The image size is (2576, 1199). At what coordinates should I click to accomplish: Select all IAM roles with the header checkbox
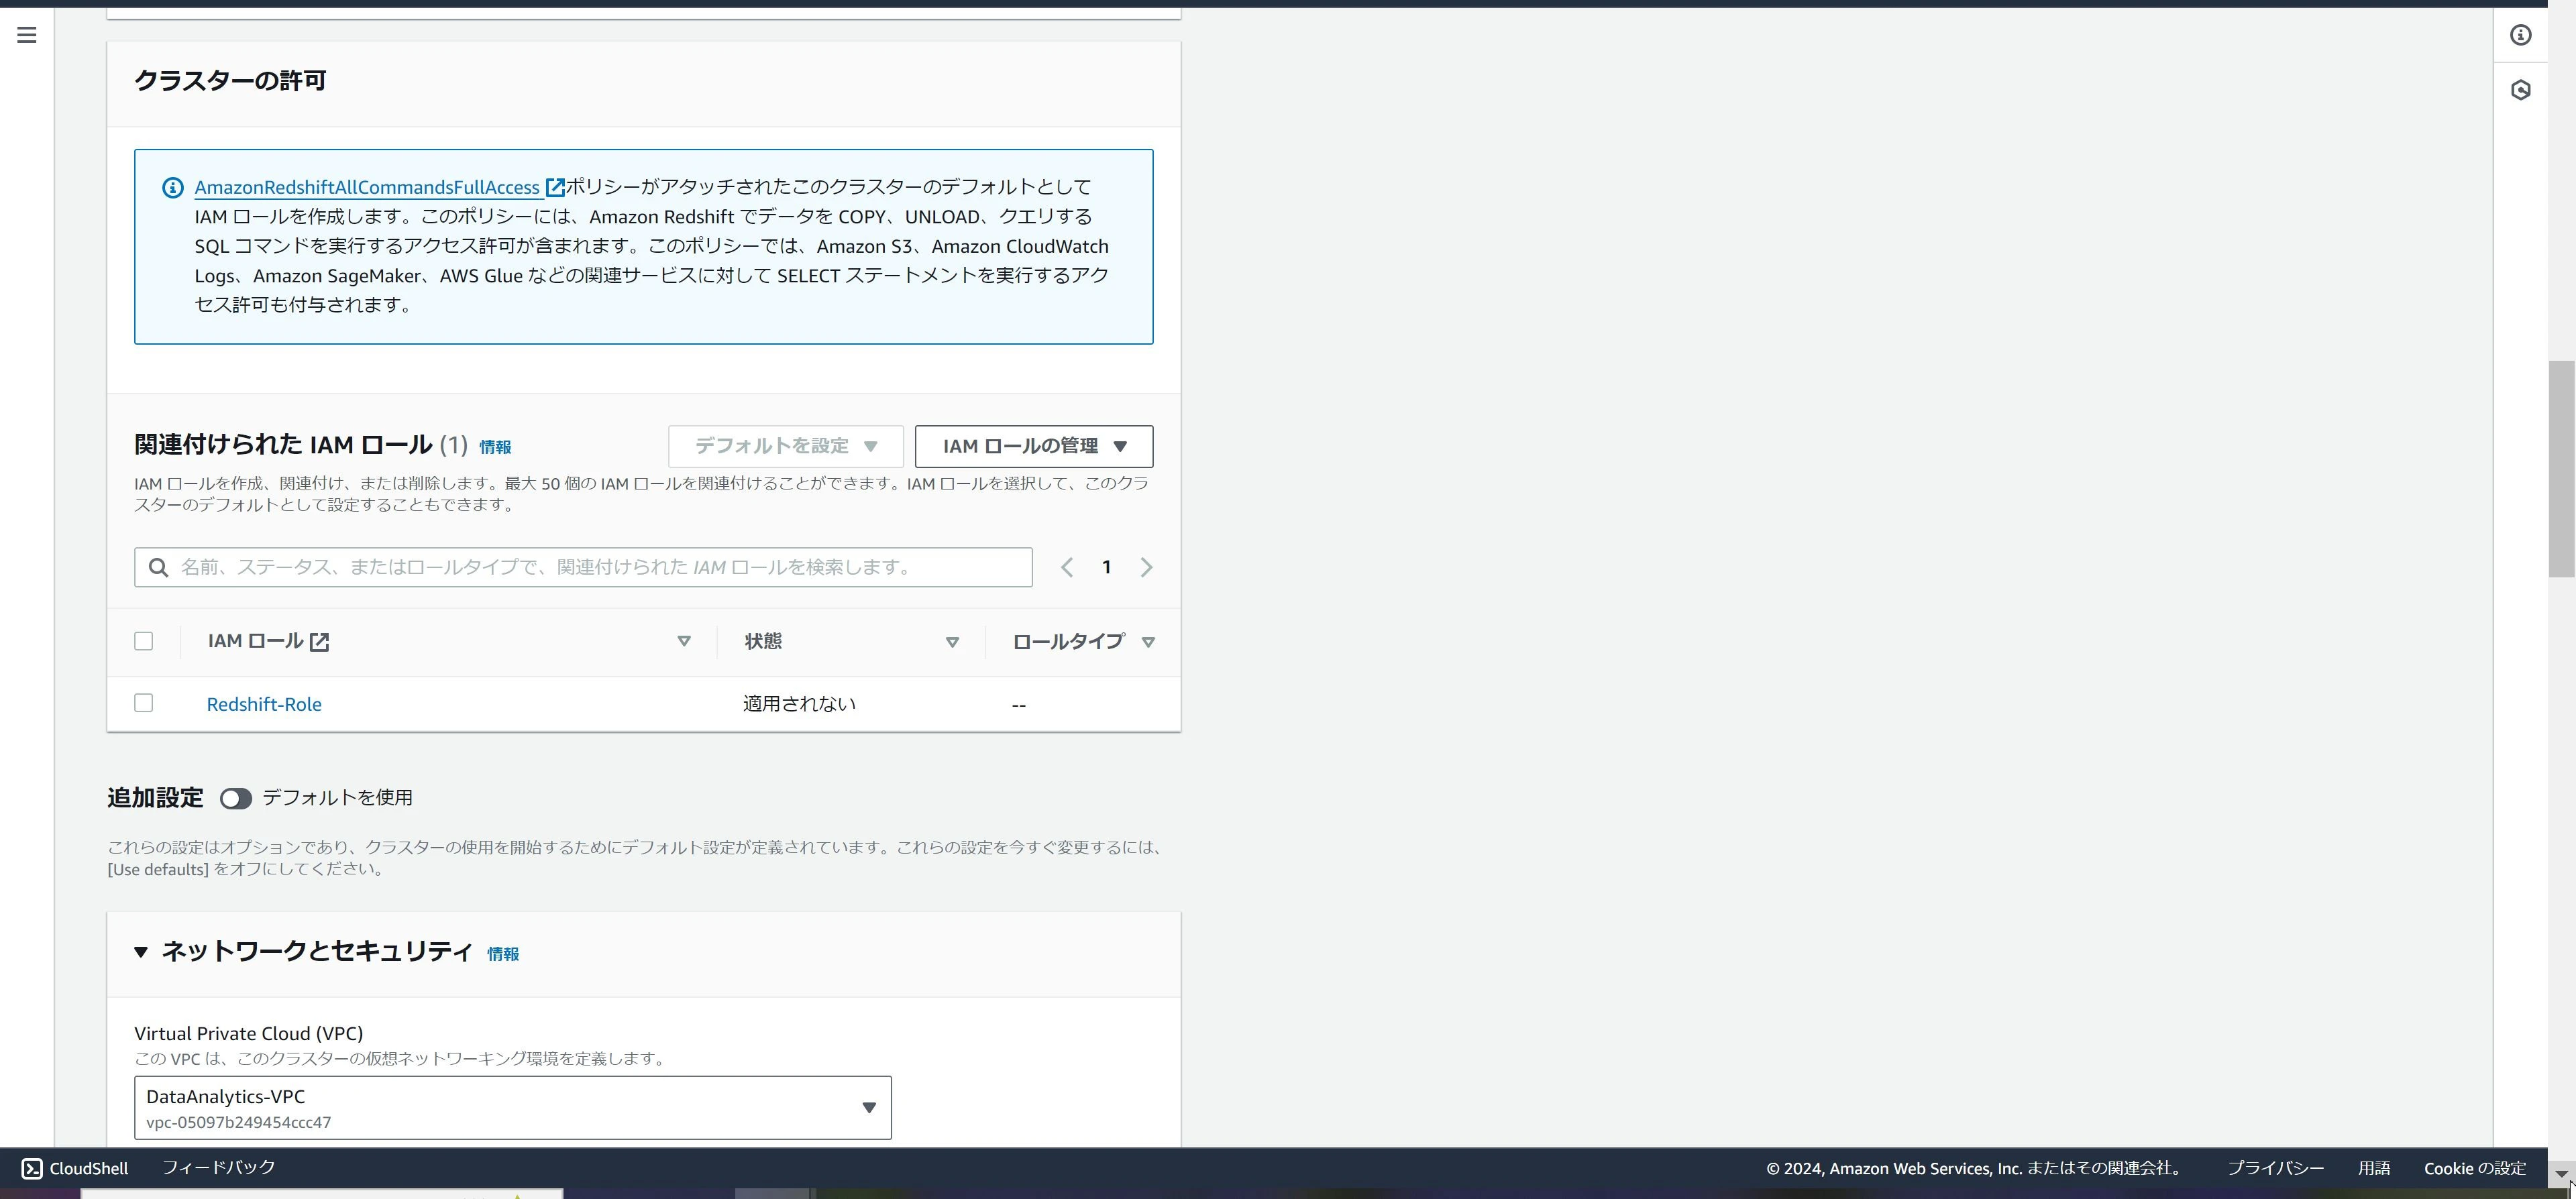click(144, 641)
